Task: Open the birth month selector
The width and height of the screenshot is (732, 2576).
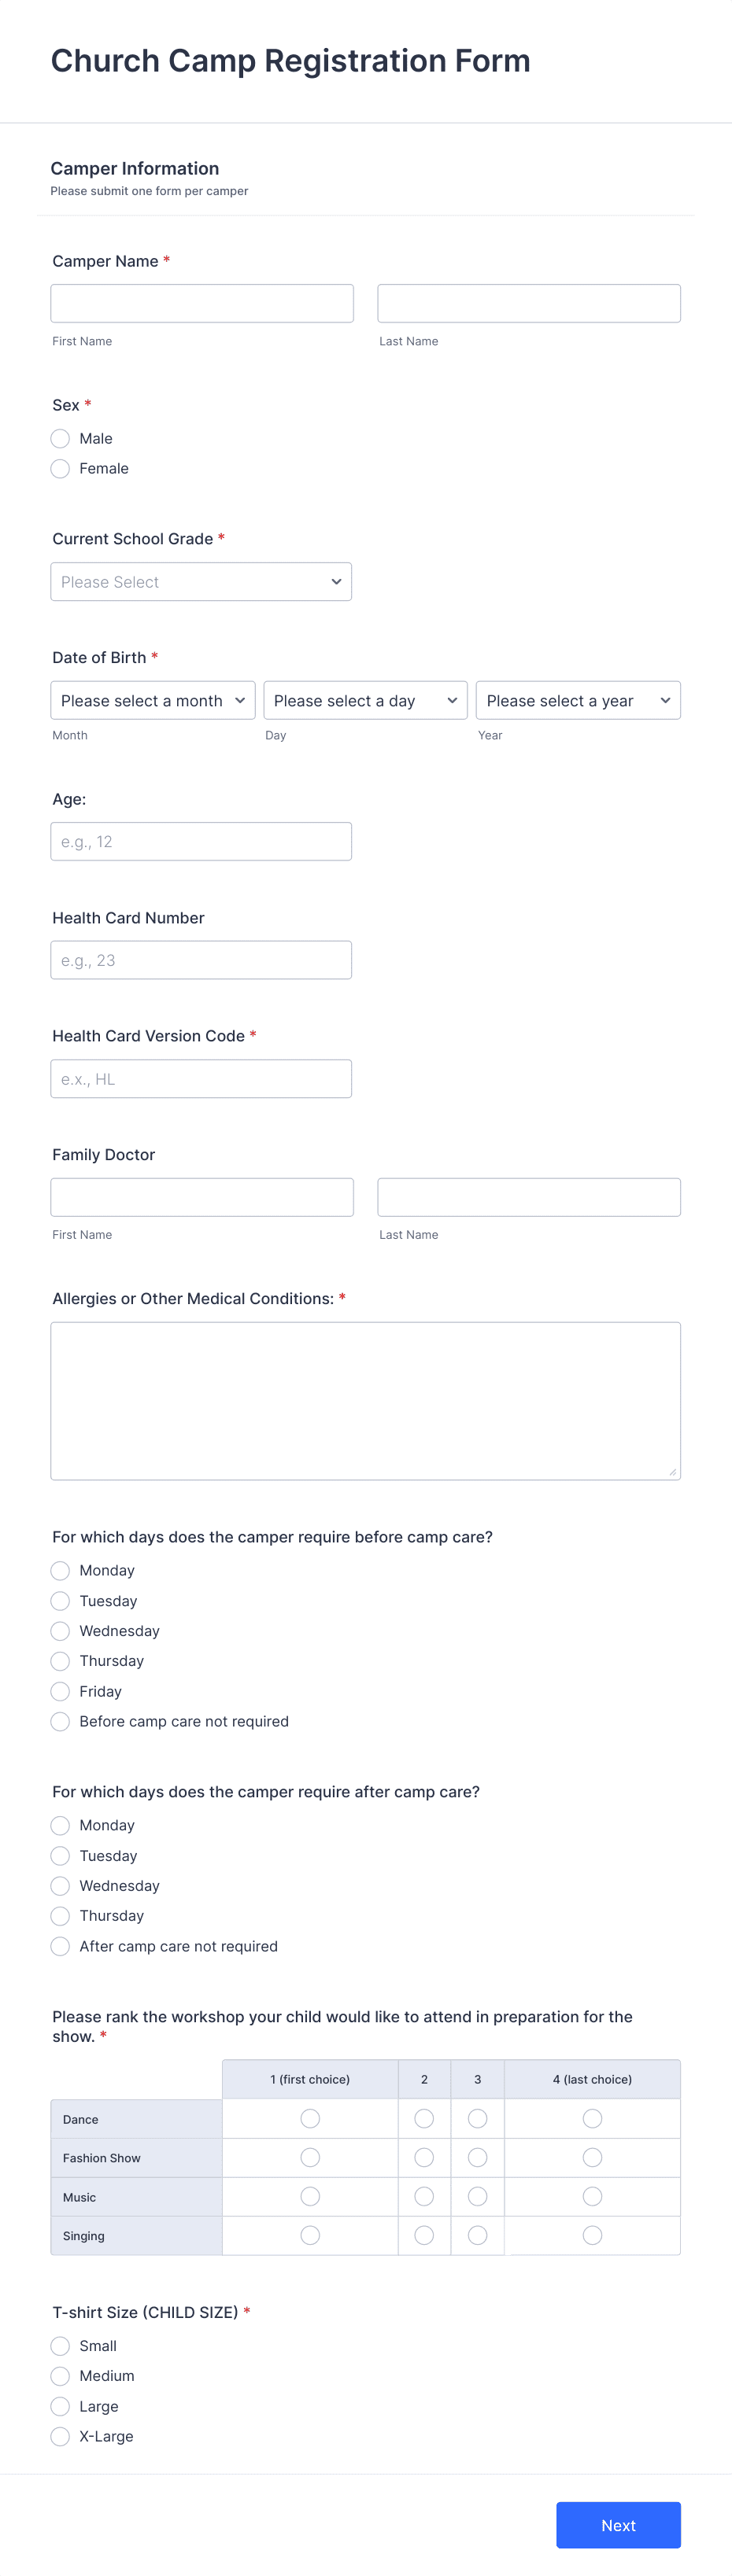Action: (152, 700)
